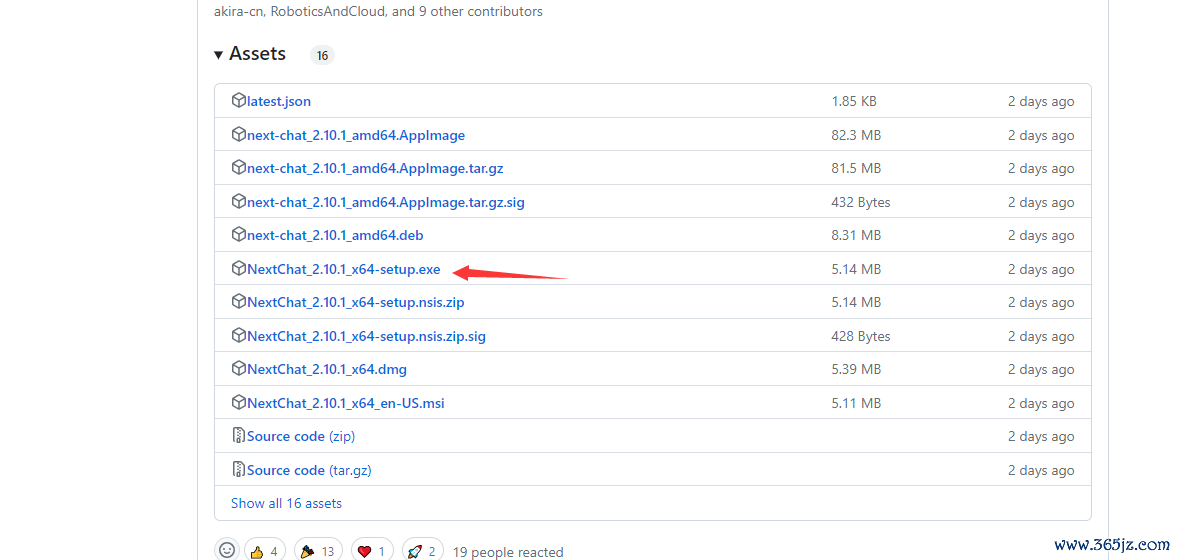This screenshot has width=1177, height=560.
Task: Click zip file icon beside Source code (zip)
Action: pos(239,435)
